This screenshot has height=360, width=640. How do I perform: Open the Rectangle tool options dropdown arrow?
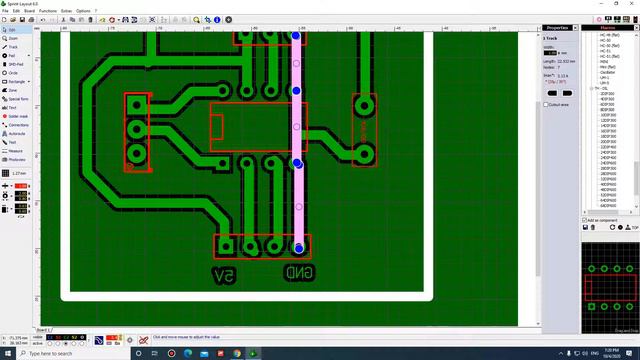pos(29,82)
